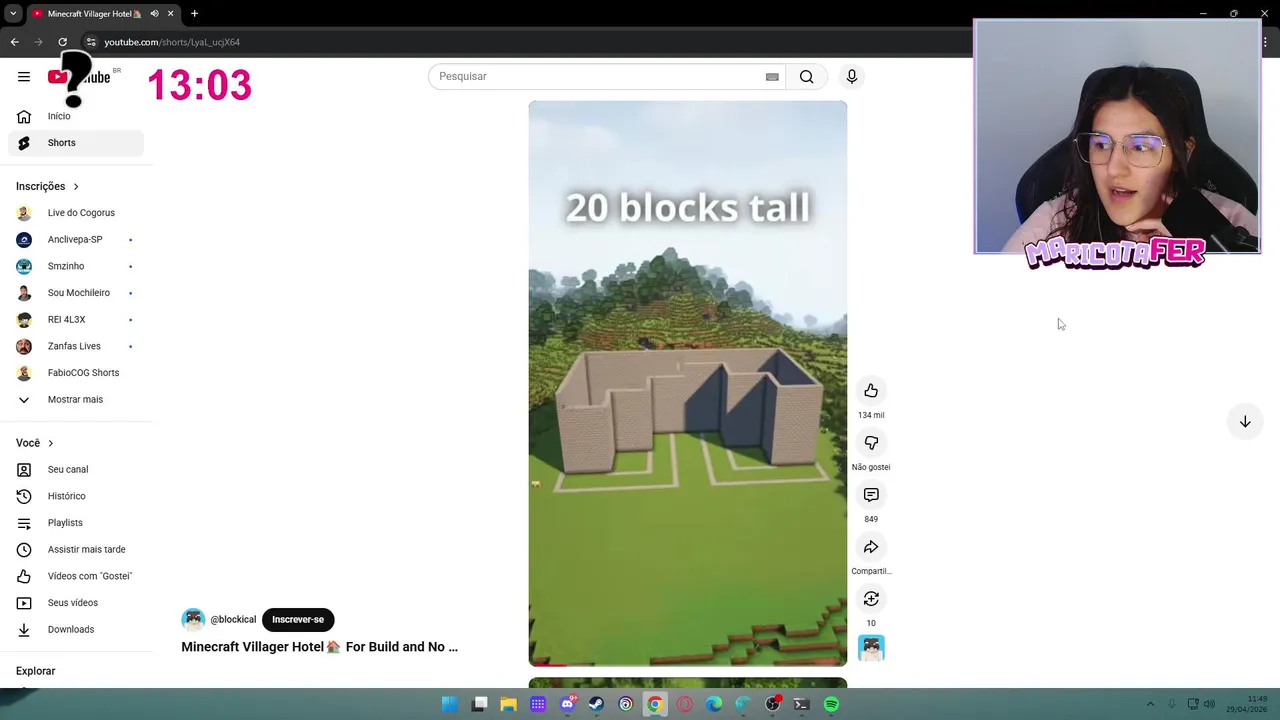Go to Início in sidebar
The image size is (1280, 720).
[76, 116]
